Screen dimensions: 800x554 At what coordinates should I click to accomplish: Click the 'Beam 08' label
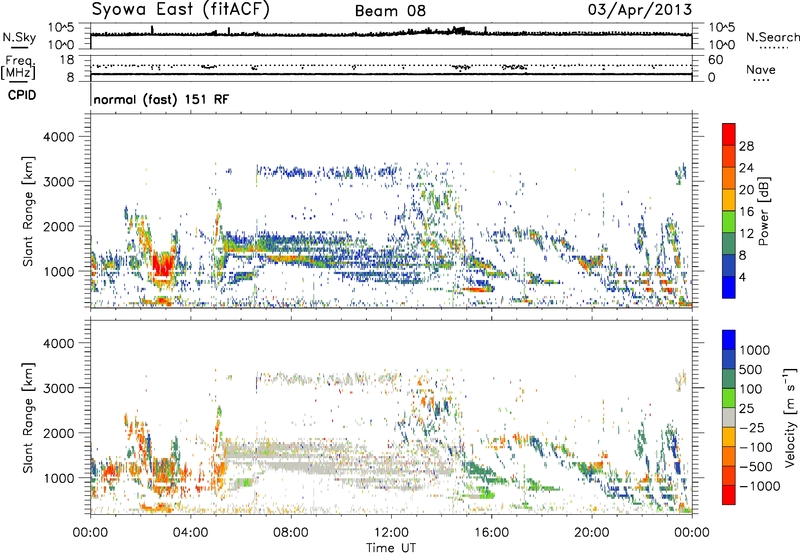pos(390,11)
